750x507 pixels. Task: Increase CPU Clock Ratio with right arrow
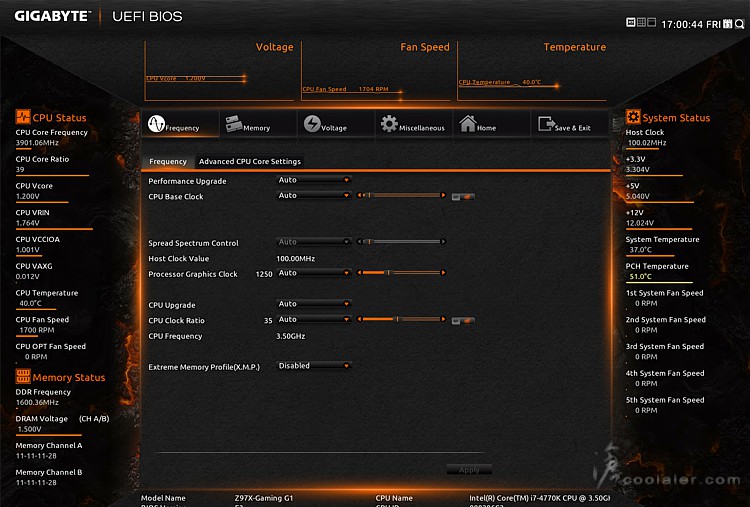pos(443,319)
